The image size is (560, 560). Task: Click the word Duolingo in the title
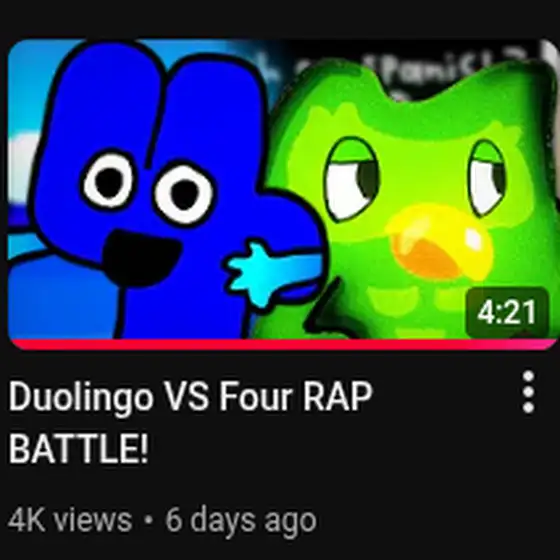[81, 398]
